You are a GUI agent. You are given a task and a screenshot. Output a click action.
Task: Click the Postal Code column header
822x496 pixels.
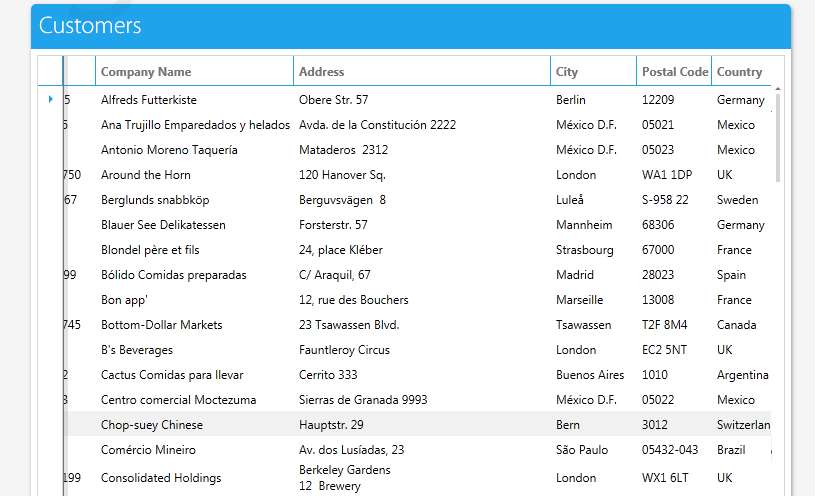pyautogui.click(x=674, y=72)
